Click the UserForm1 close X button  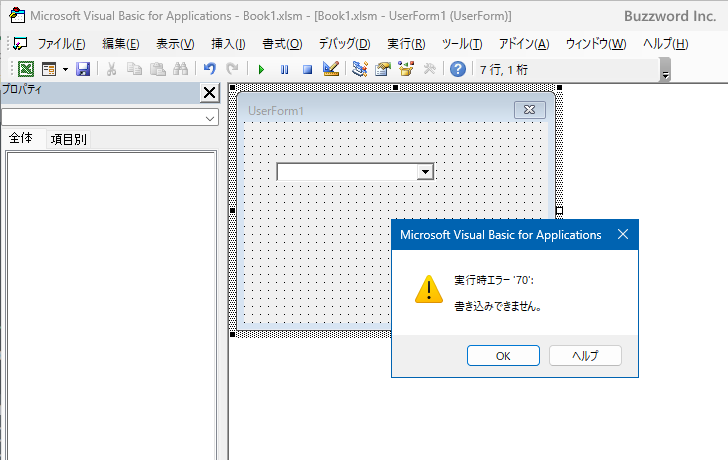pos(530,110)
